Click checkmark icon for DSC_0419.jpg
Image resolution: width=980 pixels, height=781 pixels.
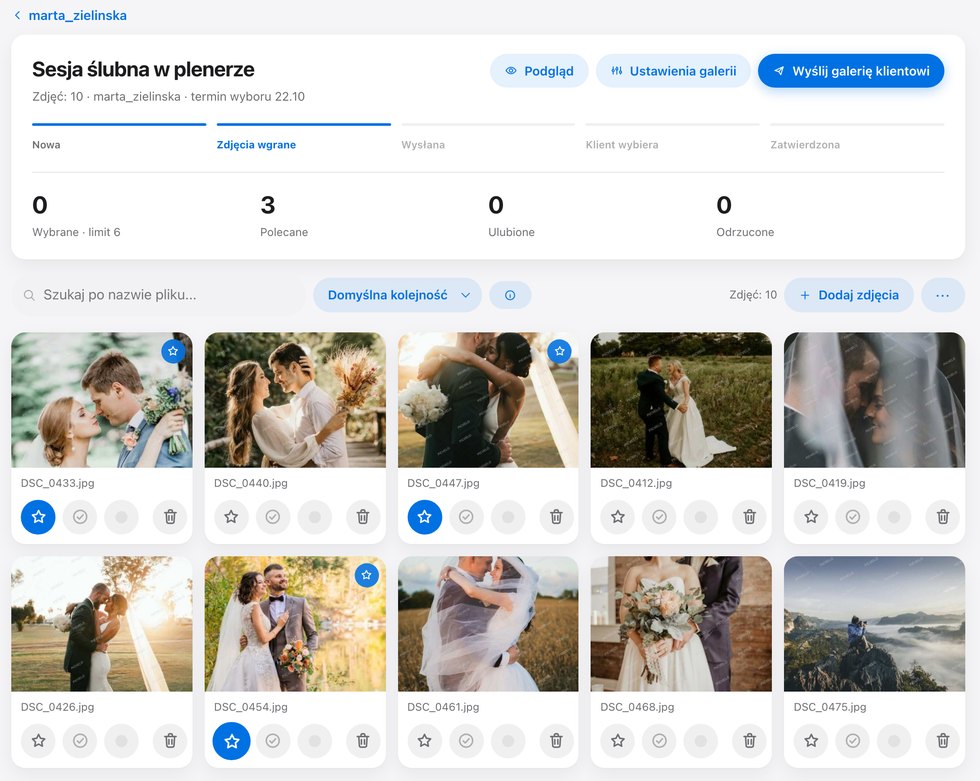853,517
